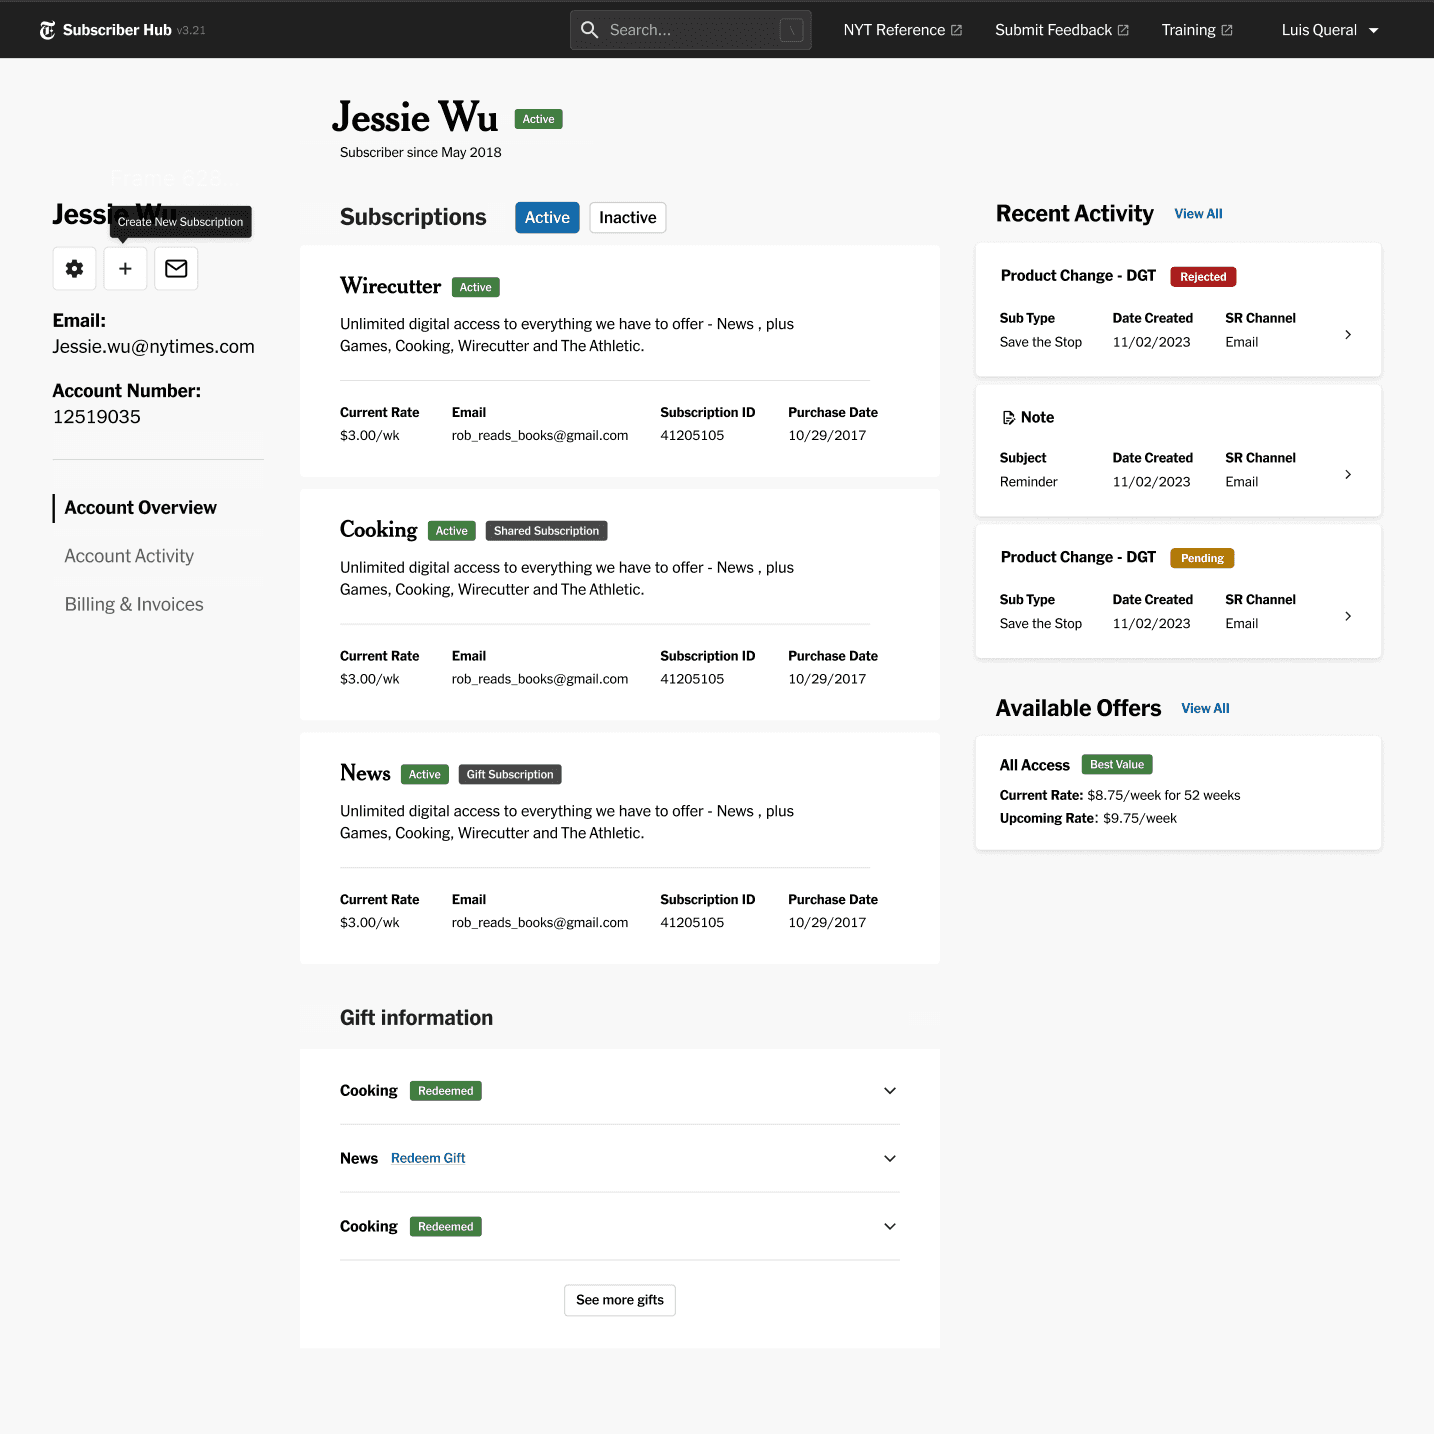View all Available Offers
This screenshot has width=1434, height=1434.
click(x=1205, y=708)
